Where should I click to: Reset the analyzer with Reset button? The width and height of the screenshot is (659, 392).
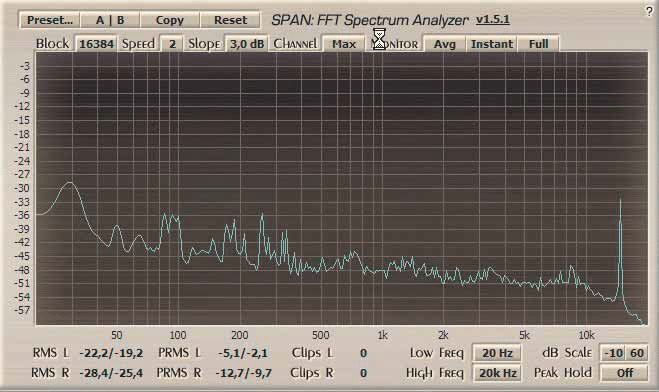point(230,20)
